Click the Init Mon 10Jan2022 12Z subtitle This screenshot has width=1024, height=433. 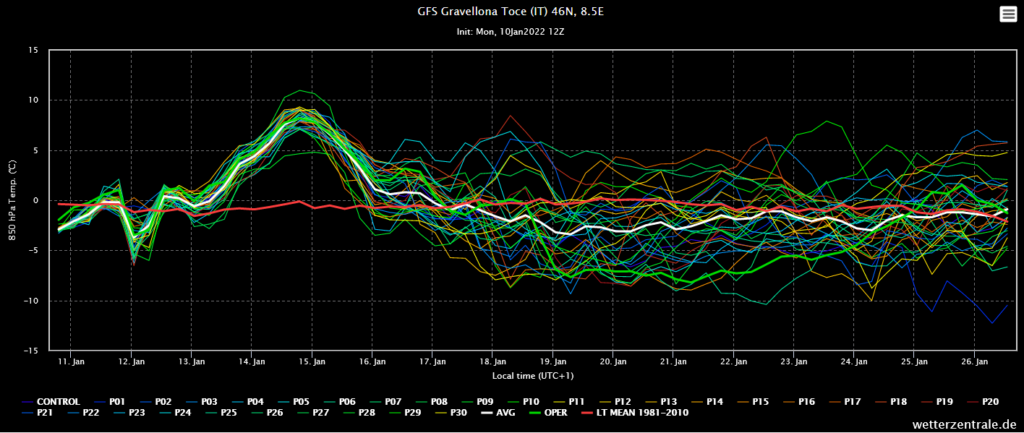click(512, 32)
